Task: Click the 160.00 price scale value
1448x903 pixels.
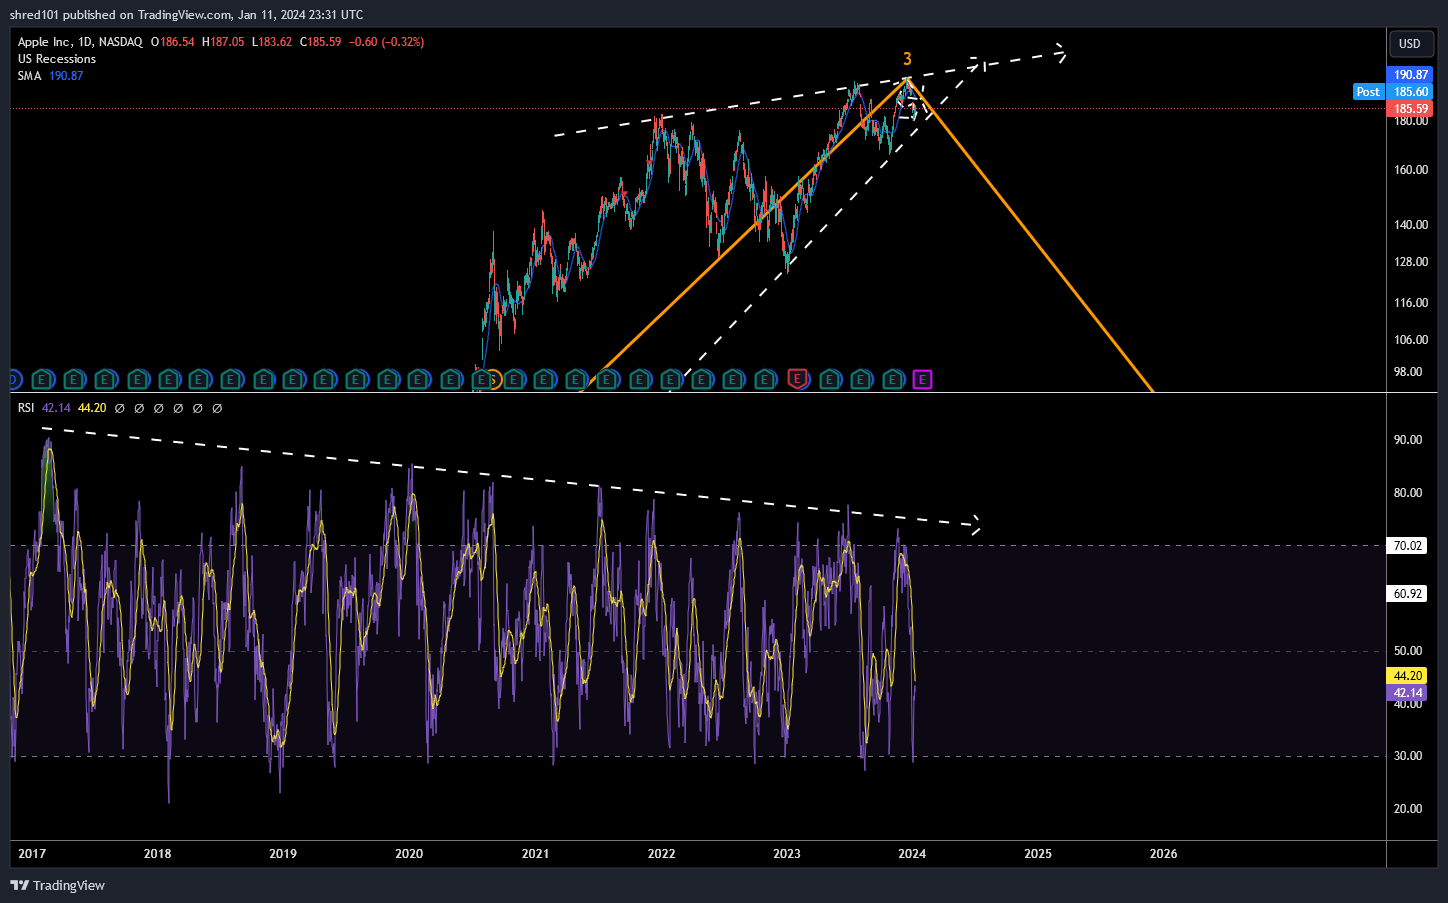Action: coord(1411,170)
